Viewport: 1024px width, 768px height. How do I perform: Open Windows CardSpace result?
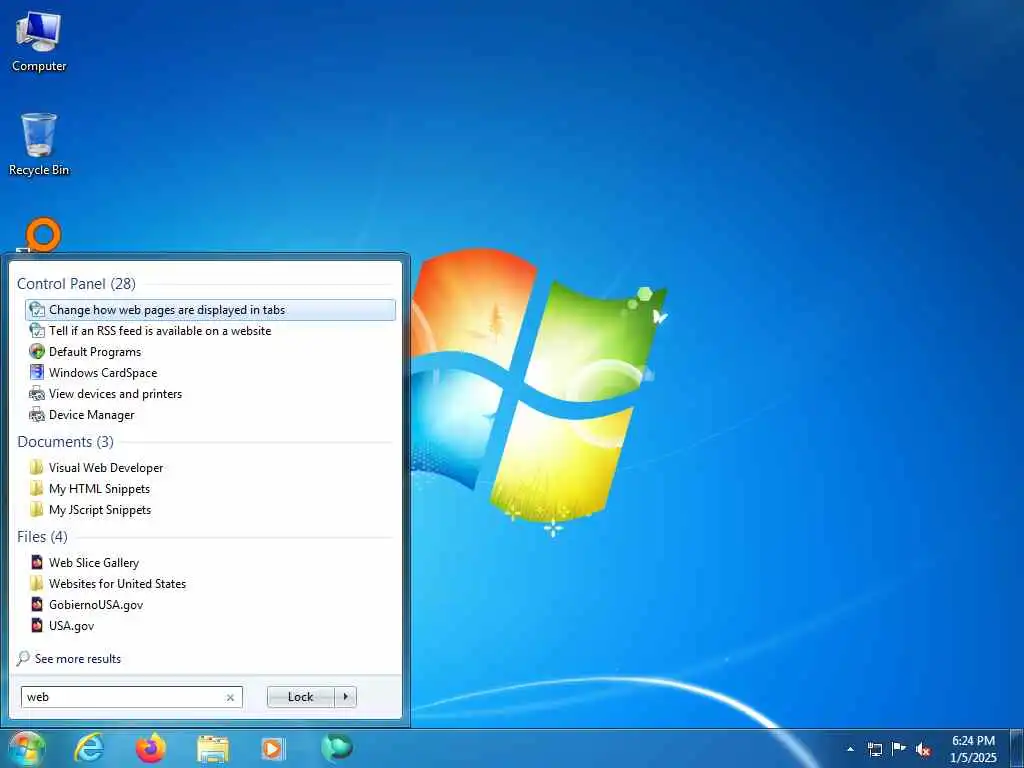tap(210, 372)
